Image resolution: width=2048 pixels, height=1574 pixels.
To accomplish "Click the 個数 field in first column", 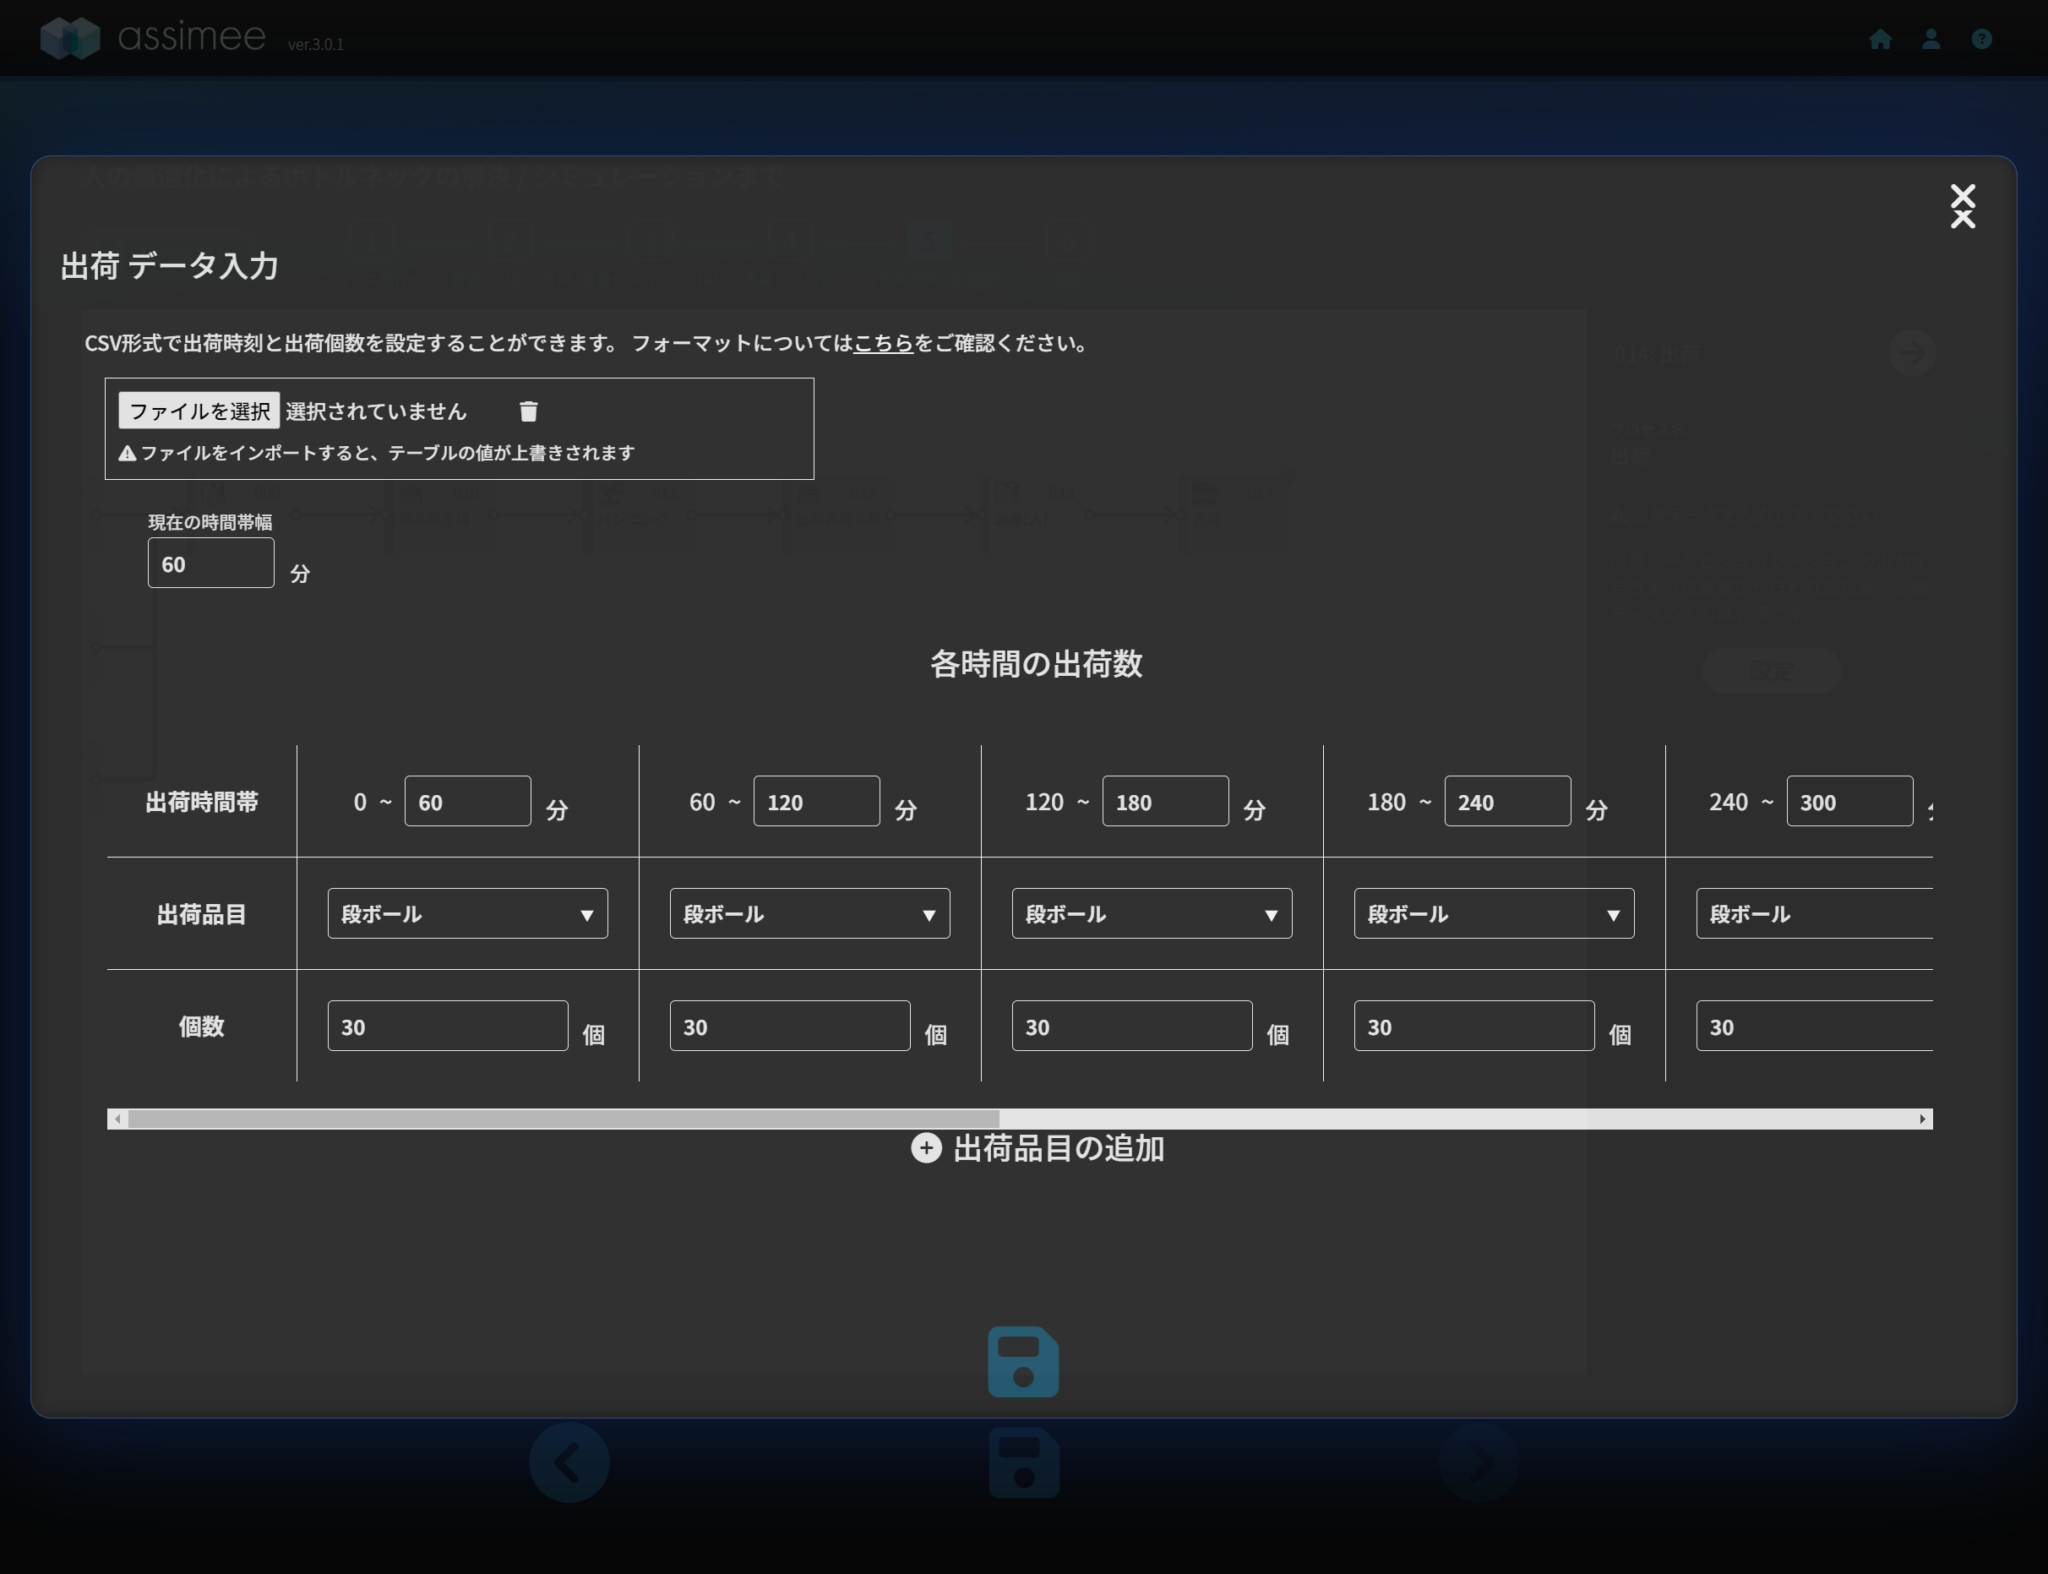I will pyautogui.click(x=447, y=1027).
